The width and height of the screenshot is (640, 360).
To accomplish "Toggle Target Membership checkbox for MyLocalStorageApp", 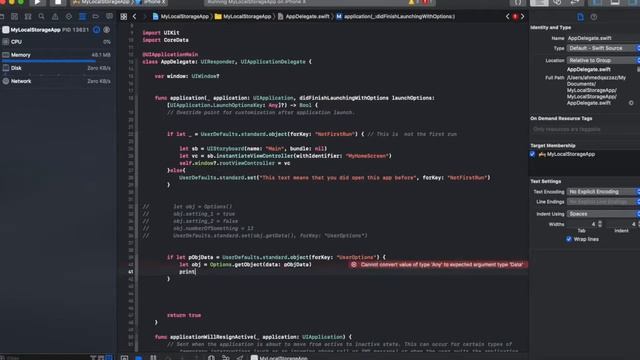I will point(532,154).
